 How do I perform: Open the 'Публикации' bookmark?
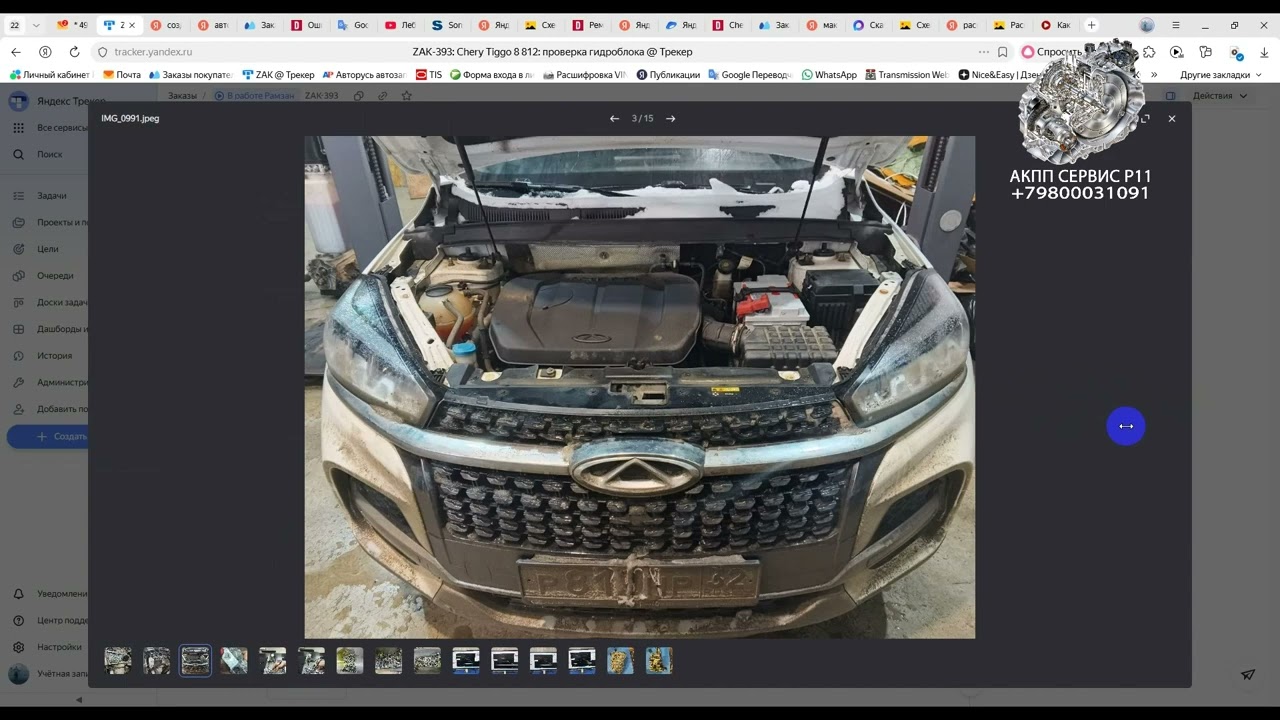point(668,75)
